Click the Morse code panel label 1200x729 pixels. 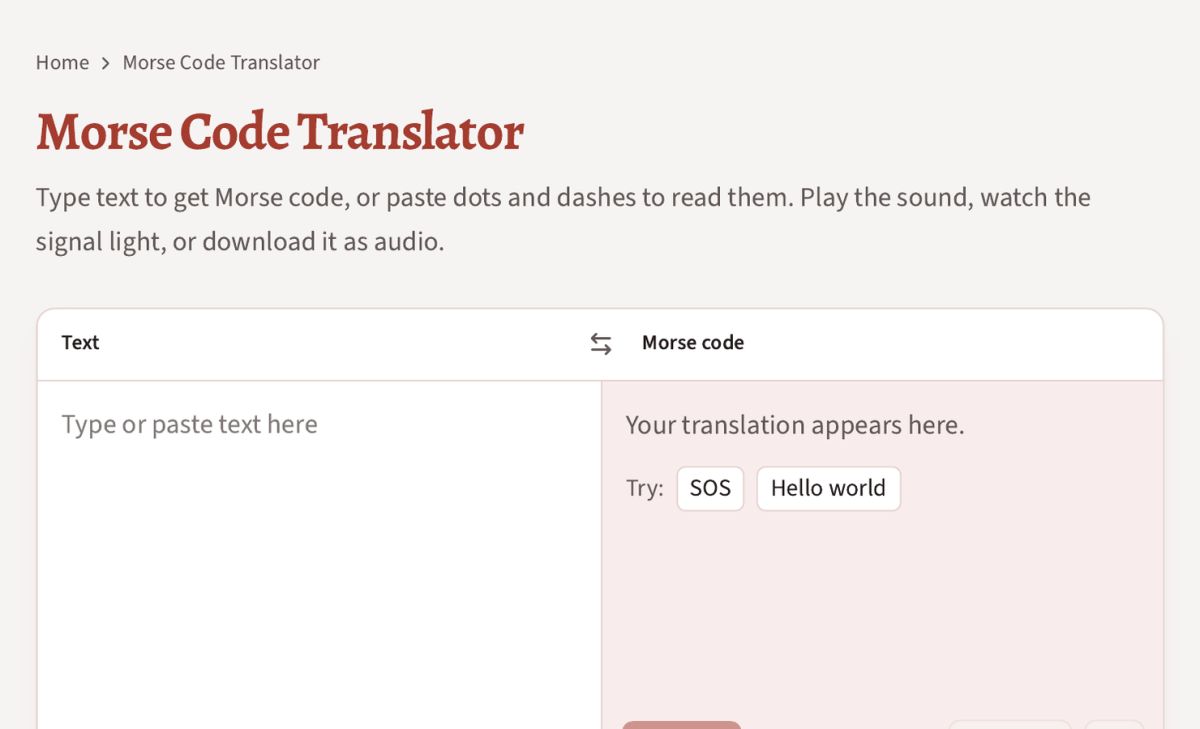click(693, 343)
